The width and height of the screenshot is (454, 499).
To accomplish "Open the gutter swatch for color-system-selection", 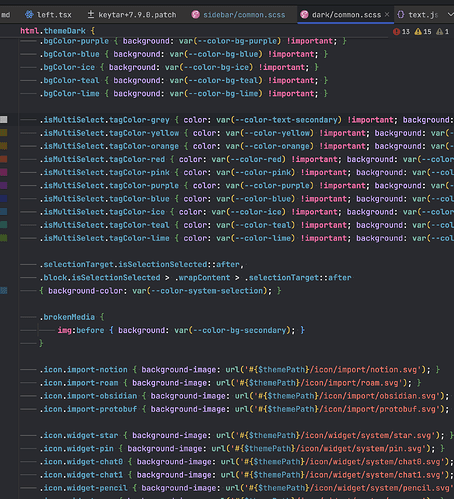I will point(4,291).
